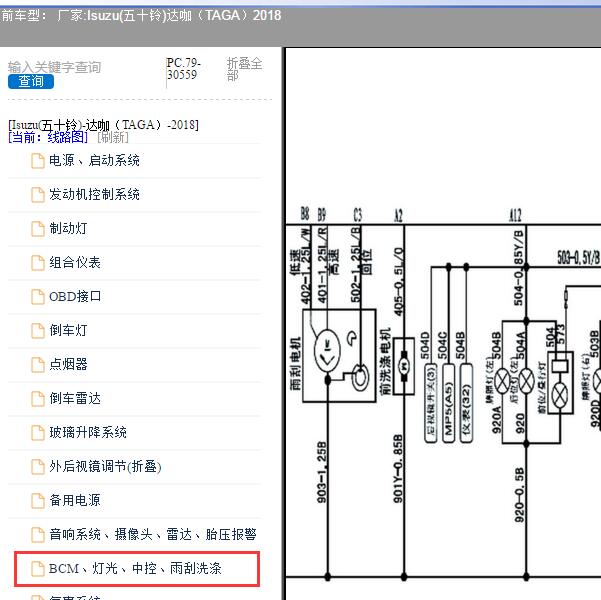Click the page icon beside 倒车灯

click(38, 331)
